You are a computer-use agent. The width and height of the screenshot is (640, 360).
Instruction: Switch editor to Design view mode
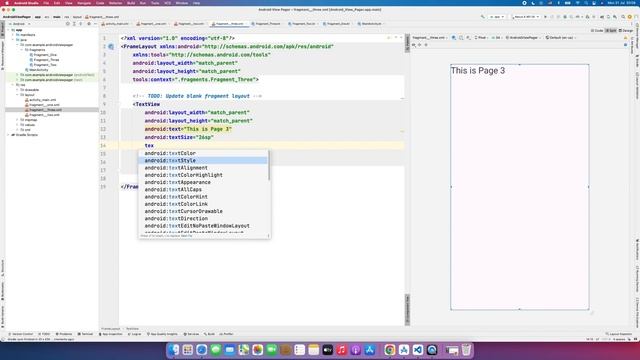[x=626, y=31]
